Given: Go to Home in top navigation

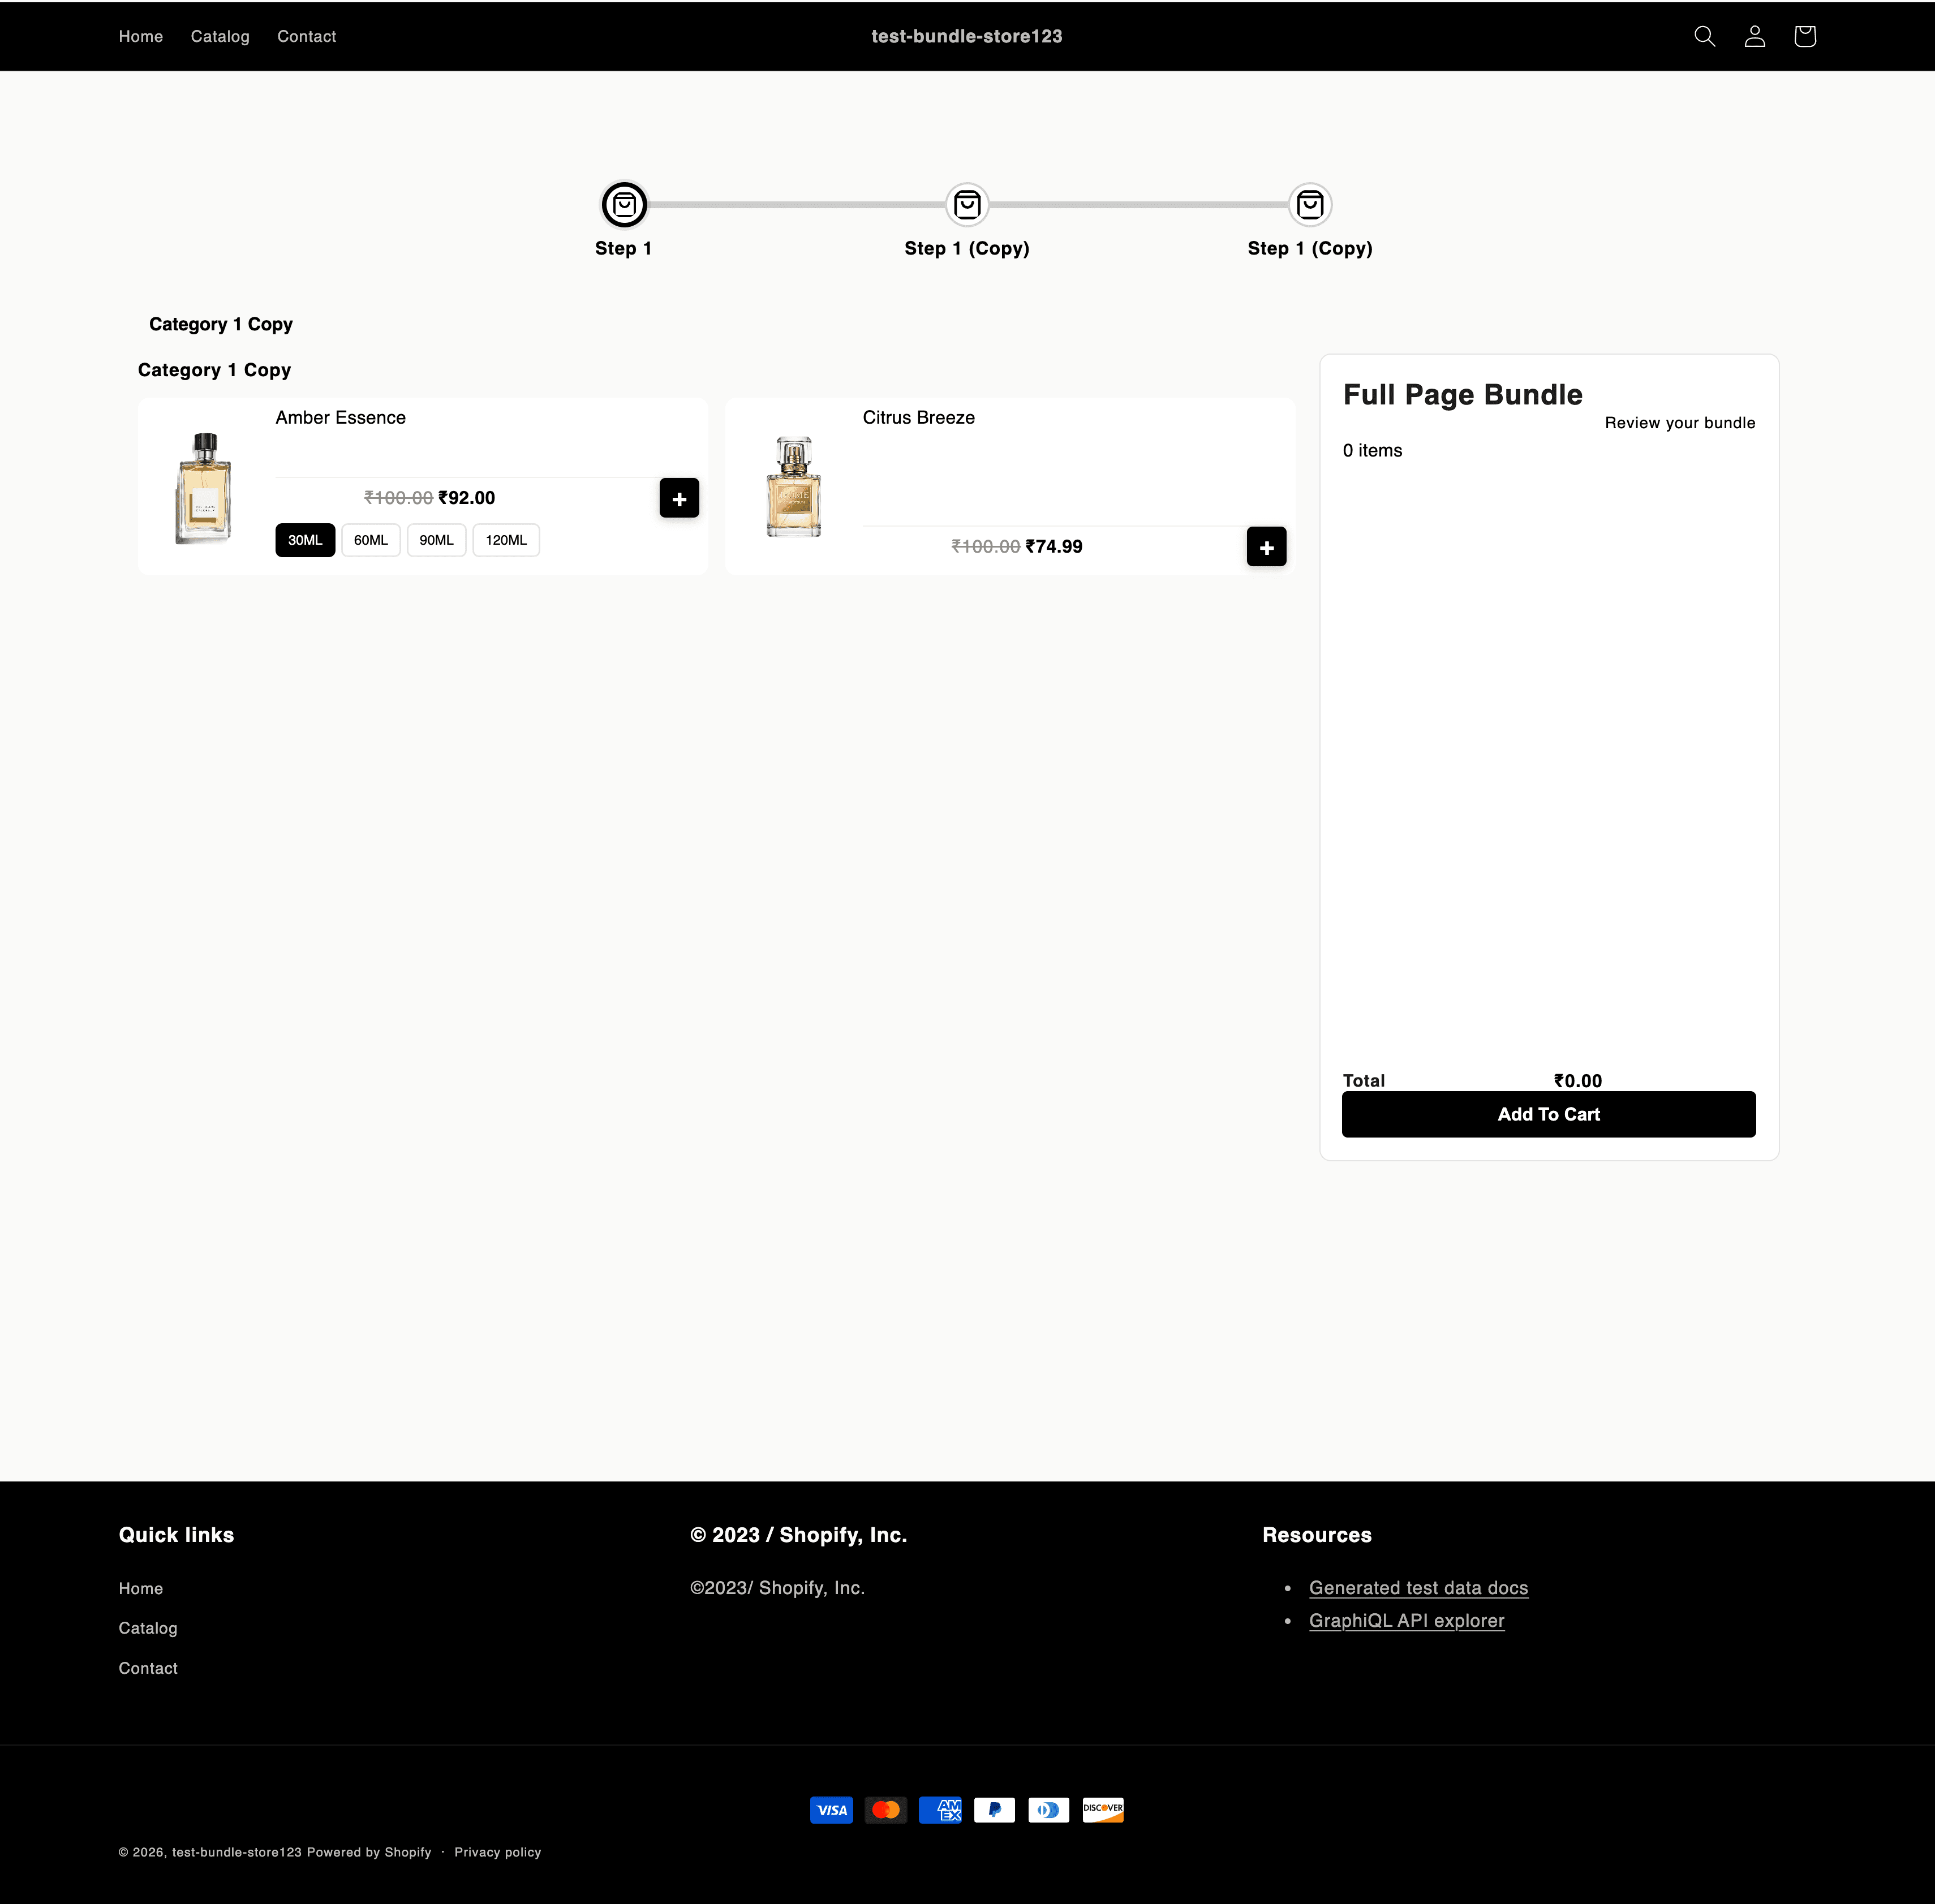Looking at the screenshot, I should click(141, 36).
